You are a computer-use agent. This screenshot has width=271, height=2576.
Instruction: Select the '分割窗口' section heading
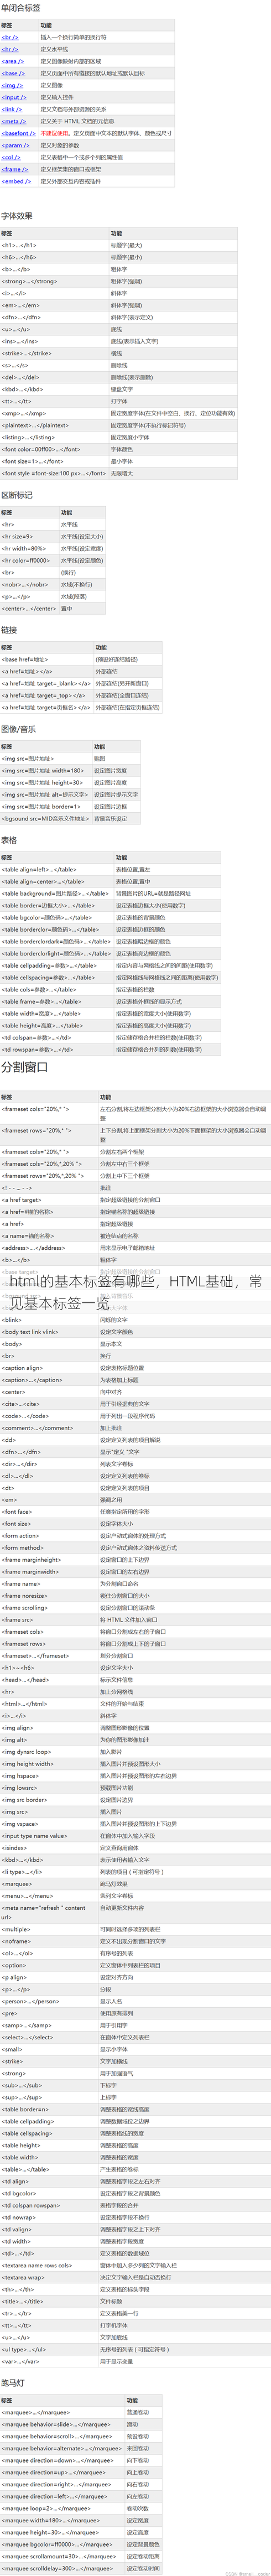pyautogui.click(x=25, y=1067)
